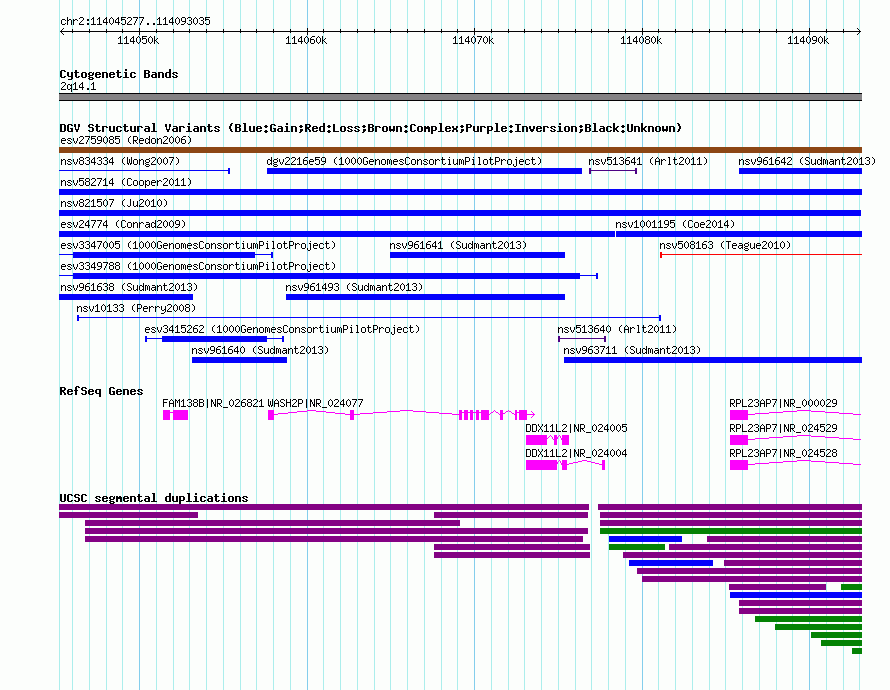Image resolution: width=890 pixels, height=690 pixels.
Task: Click the RefSeq Genes track title
Action: 101,391
